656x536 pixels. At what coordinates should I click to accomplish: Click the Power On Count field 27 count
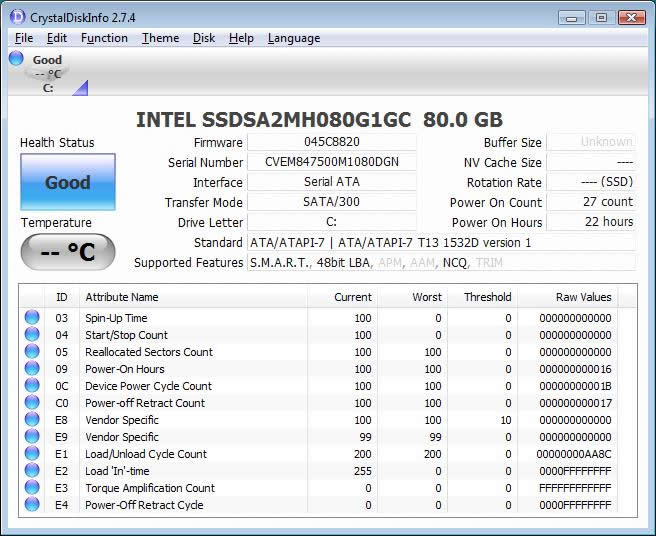(592, 202)
